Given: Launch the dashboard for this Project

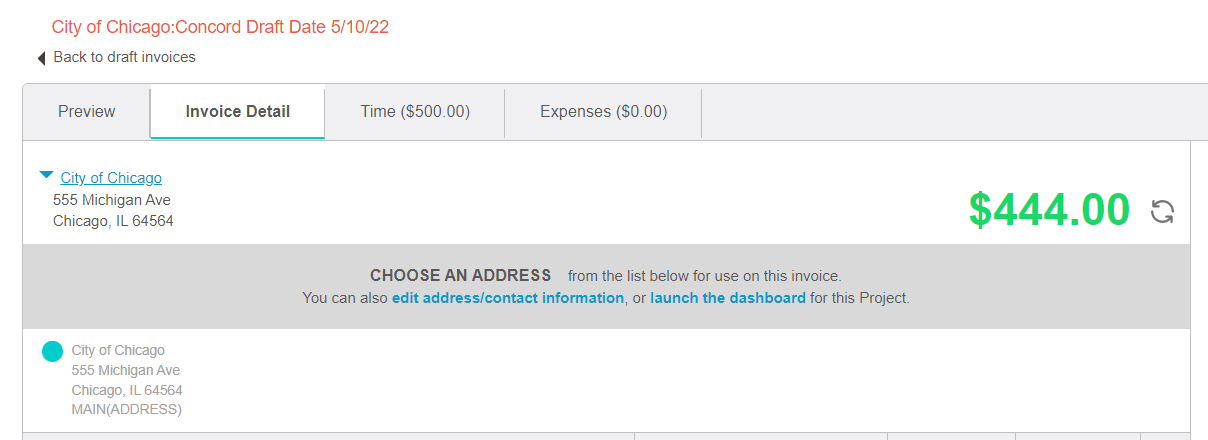Looking at the screenshot, I should (x=728, y=298).
